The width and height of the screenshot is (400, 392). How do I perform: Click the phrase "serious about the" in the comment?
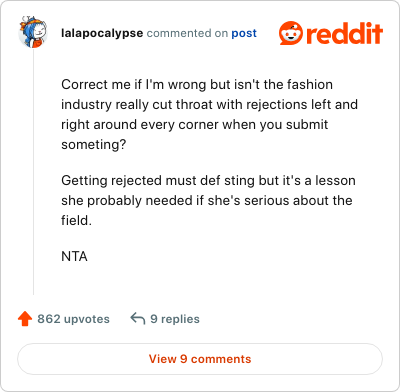click(x=298, y=200)
